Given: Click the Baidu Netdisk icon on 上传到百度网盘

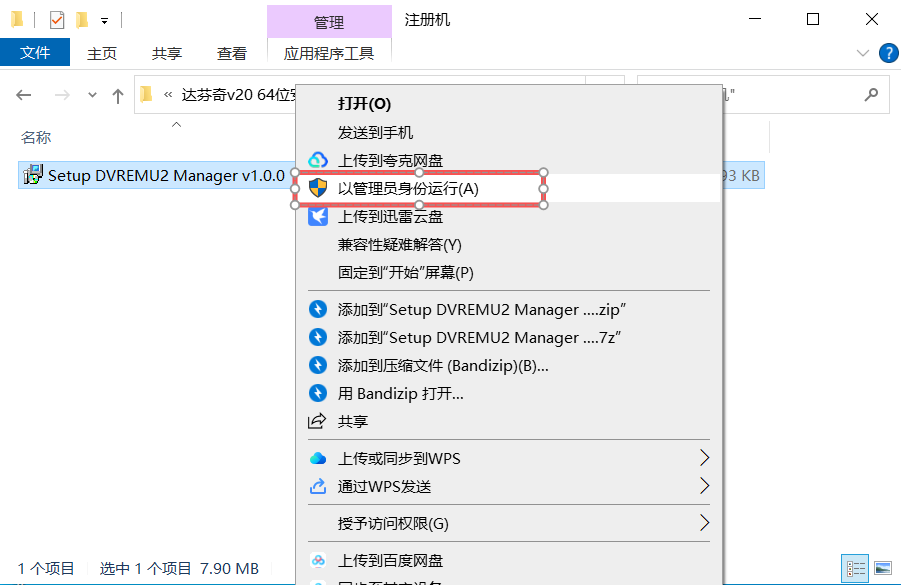Looking at the screenshot, I should [318, 561].
